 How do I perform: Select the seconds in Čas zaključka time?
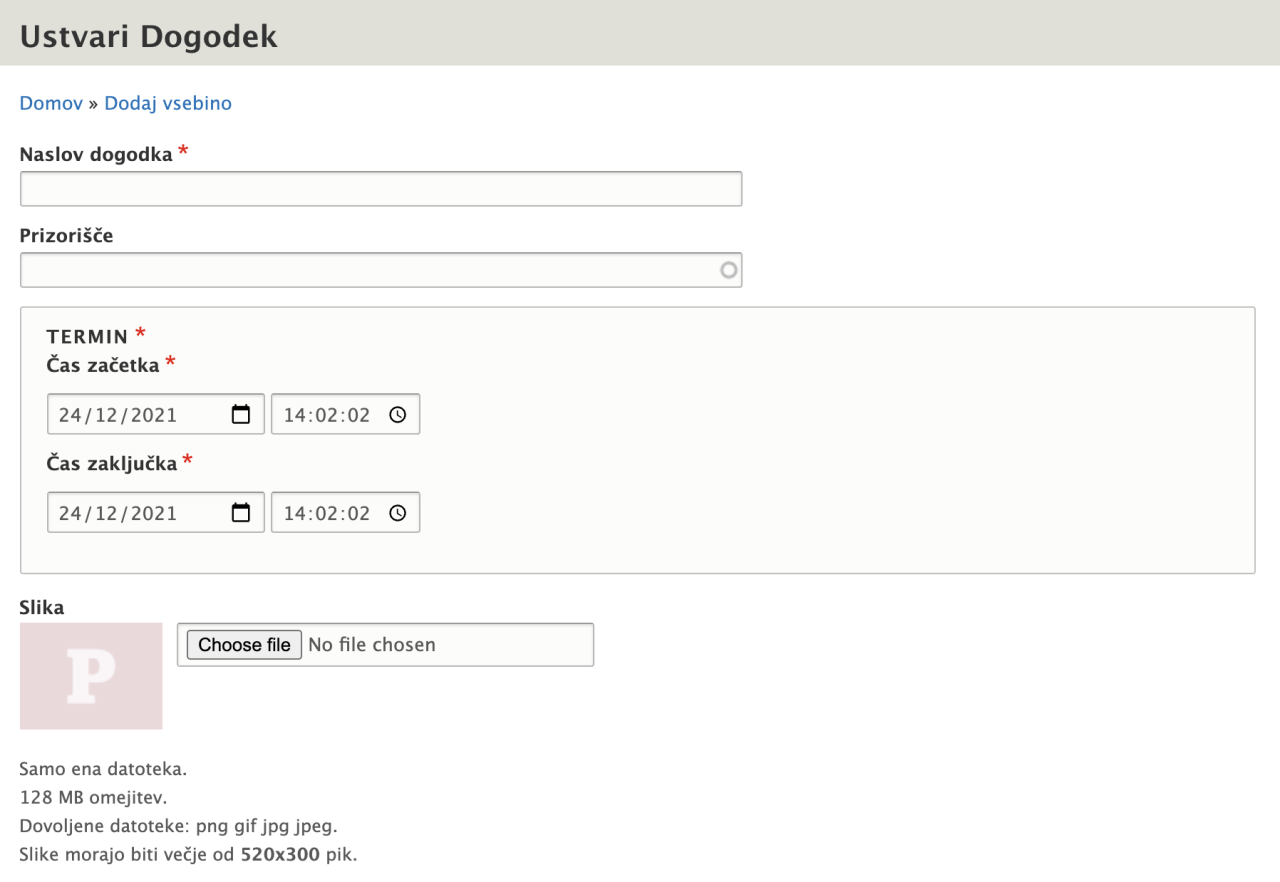pyautogui.click(x=360, y=513)
